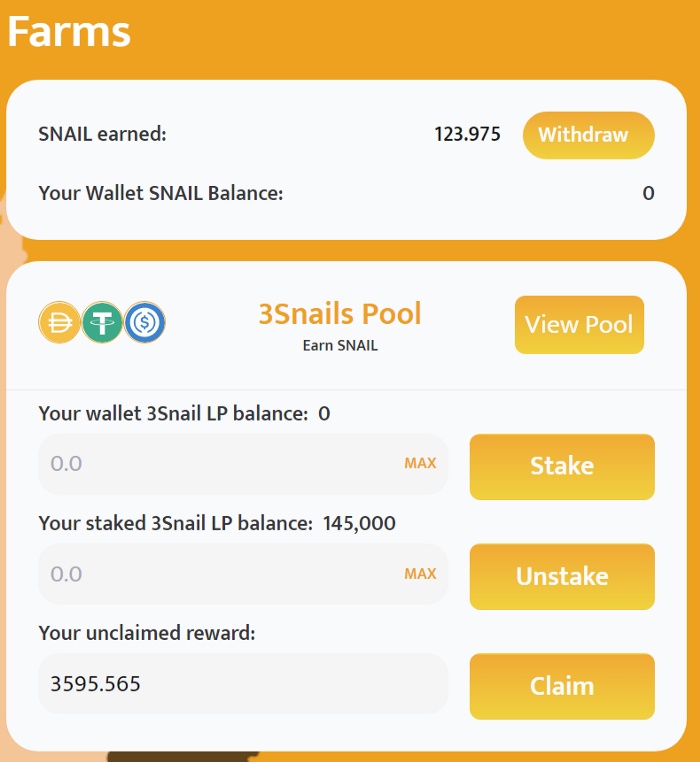Click the SNAIL earned label
This screenshot has width=700, height=762.
[102, 135]
